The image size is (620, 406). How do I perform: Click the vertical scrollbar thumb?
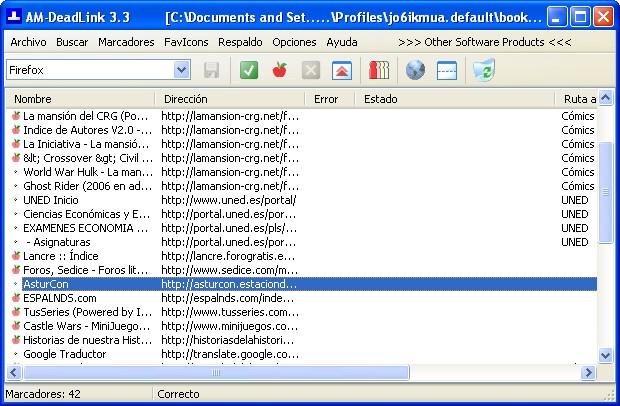(x=605, y=192)
